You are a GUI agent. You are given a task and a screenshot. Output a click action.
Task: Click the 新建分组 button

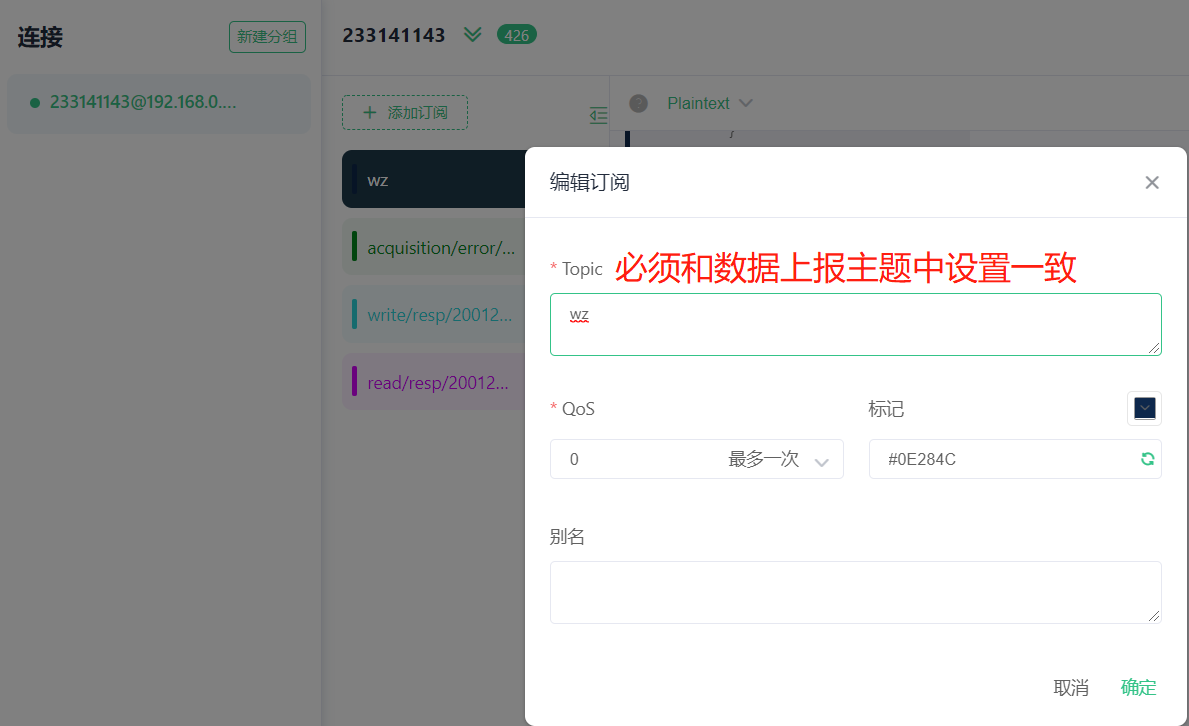click(267, 37)
